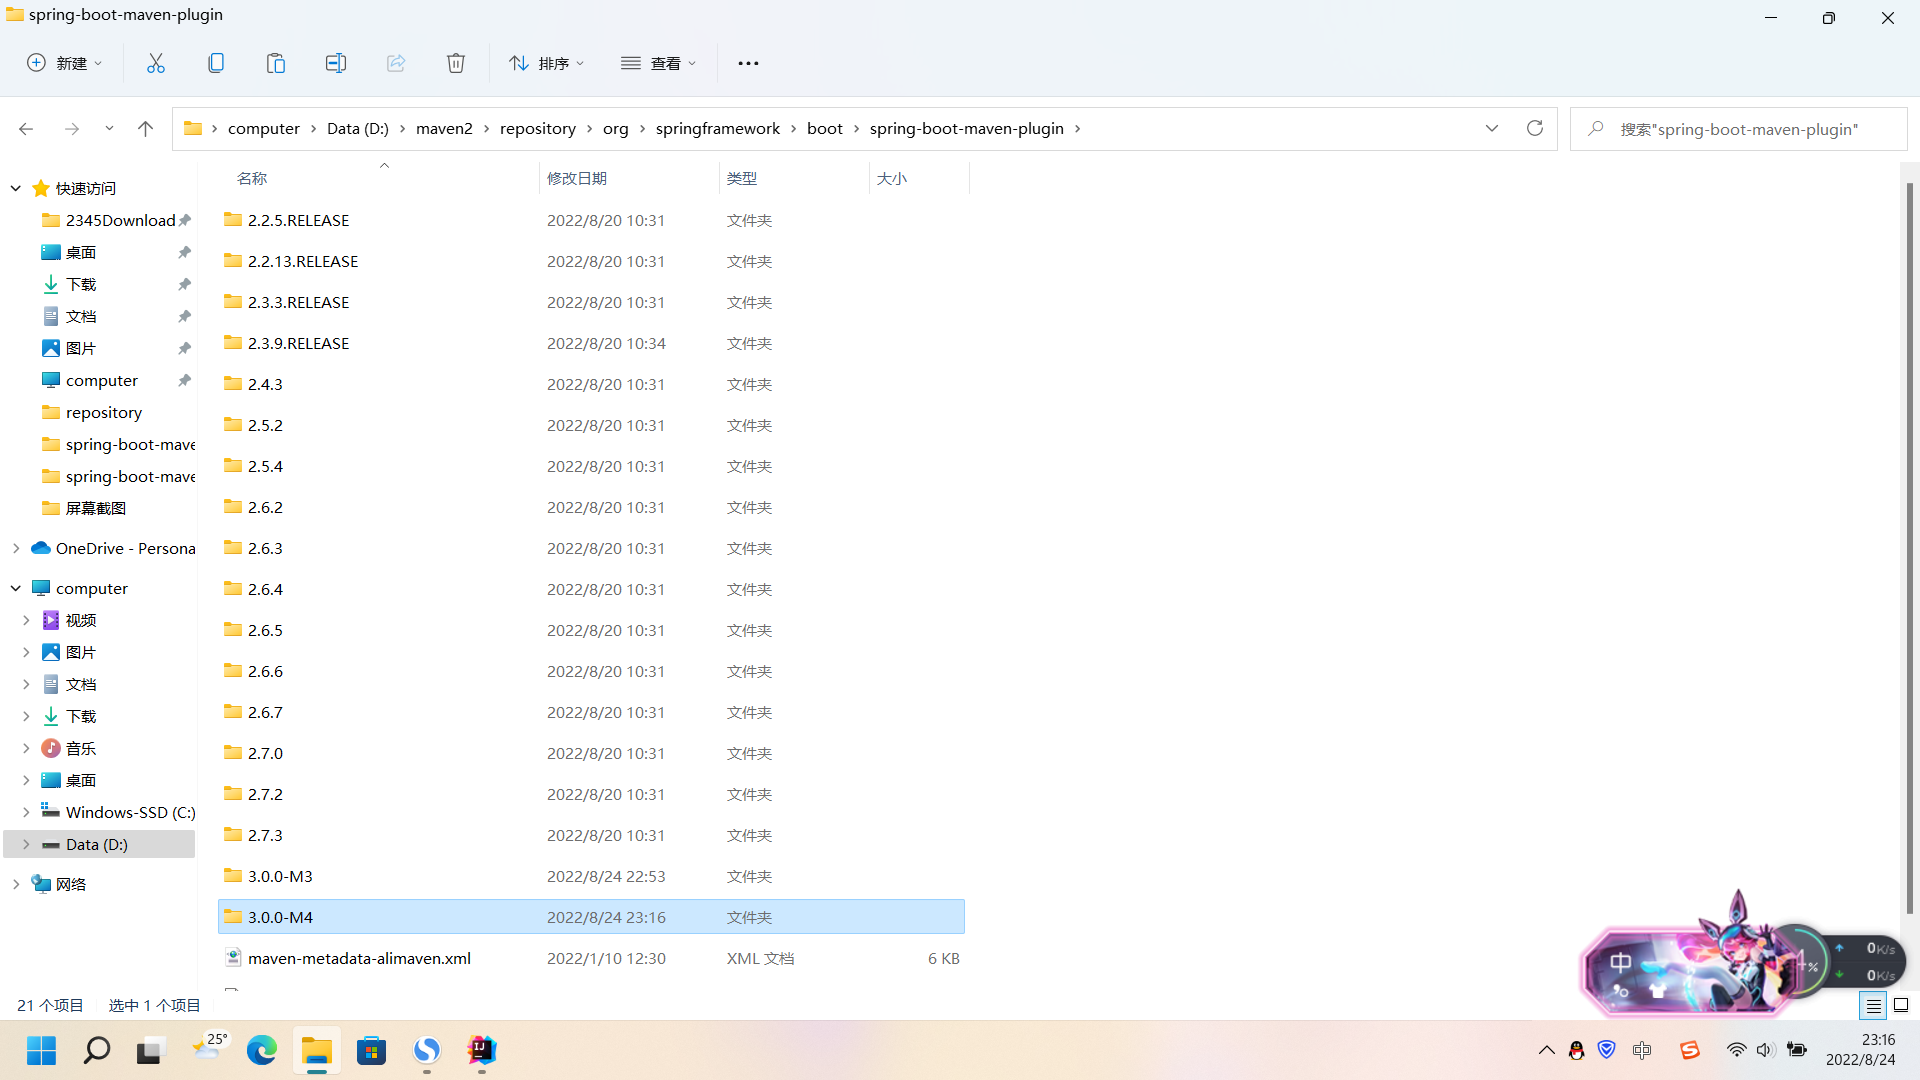Image resolution: width=1920 pixels, height=1080 pixels.
Task: Sort by the Size column header
Action: tap(918, 178)
